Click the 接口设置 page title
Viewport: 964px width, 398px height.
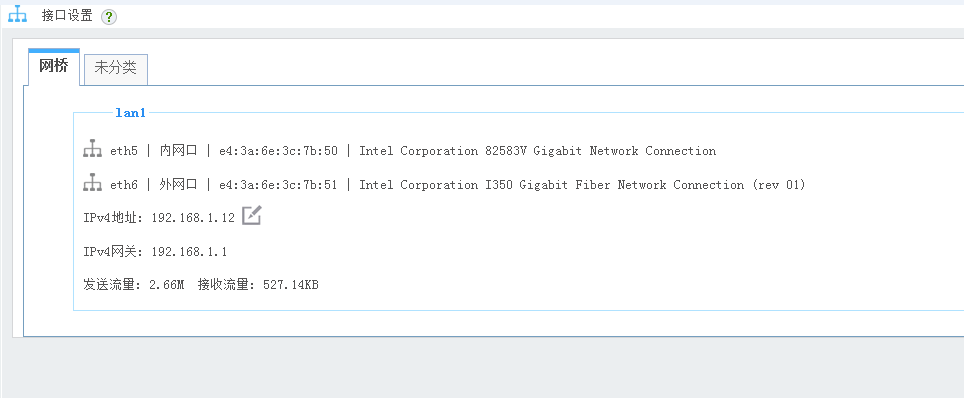67,16
